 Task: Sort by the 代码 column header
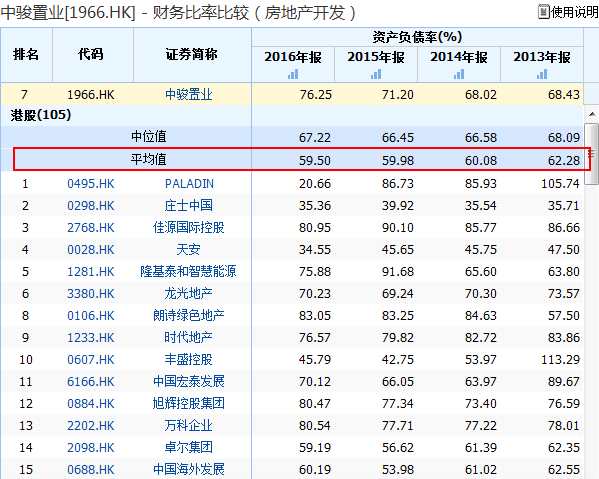pos(91,54)
